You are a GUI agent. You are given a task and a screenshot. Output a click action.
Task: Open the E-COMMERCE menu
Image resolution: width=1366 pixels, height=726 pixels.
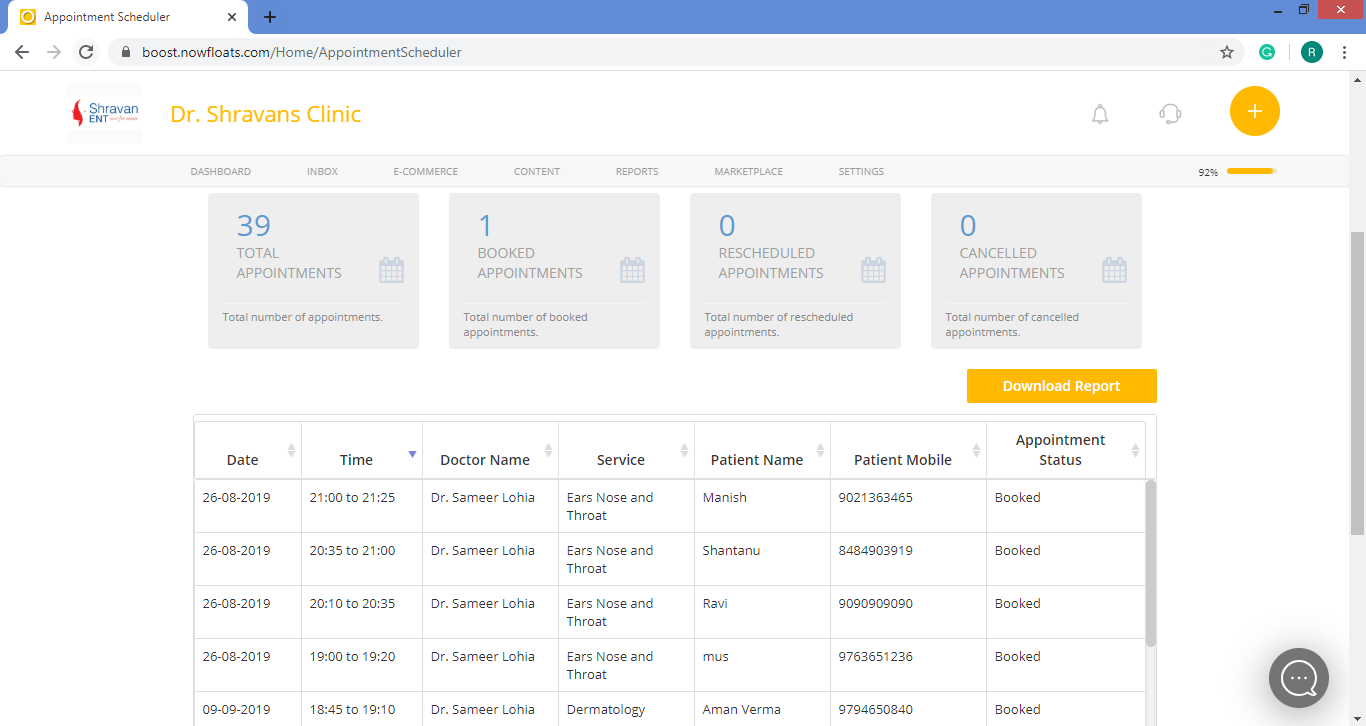pos(426,172)
